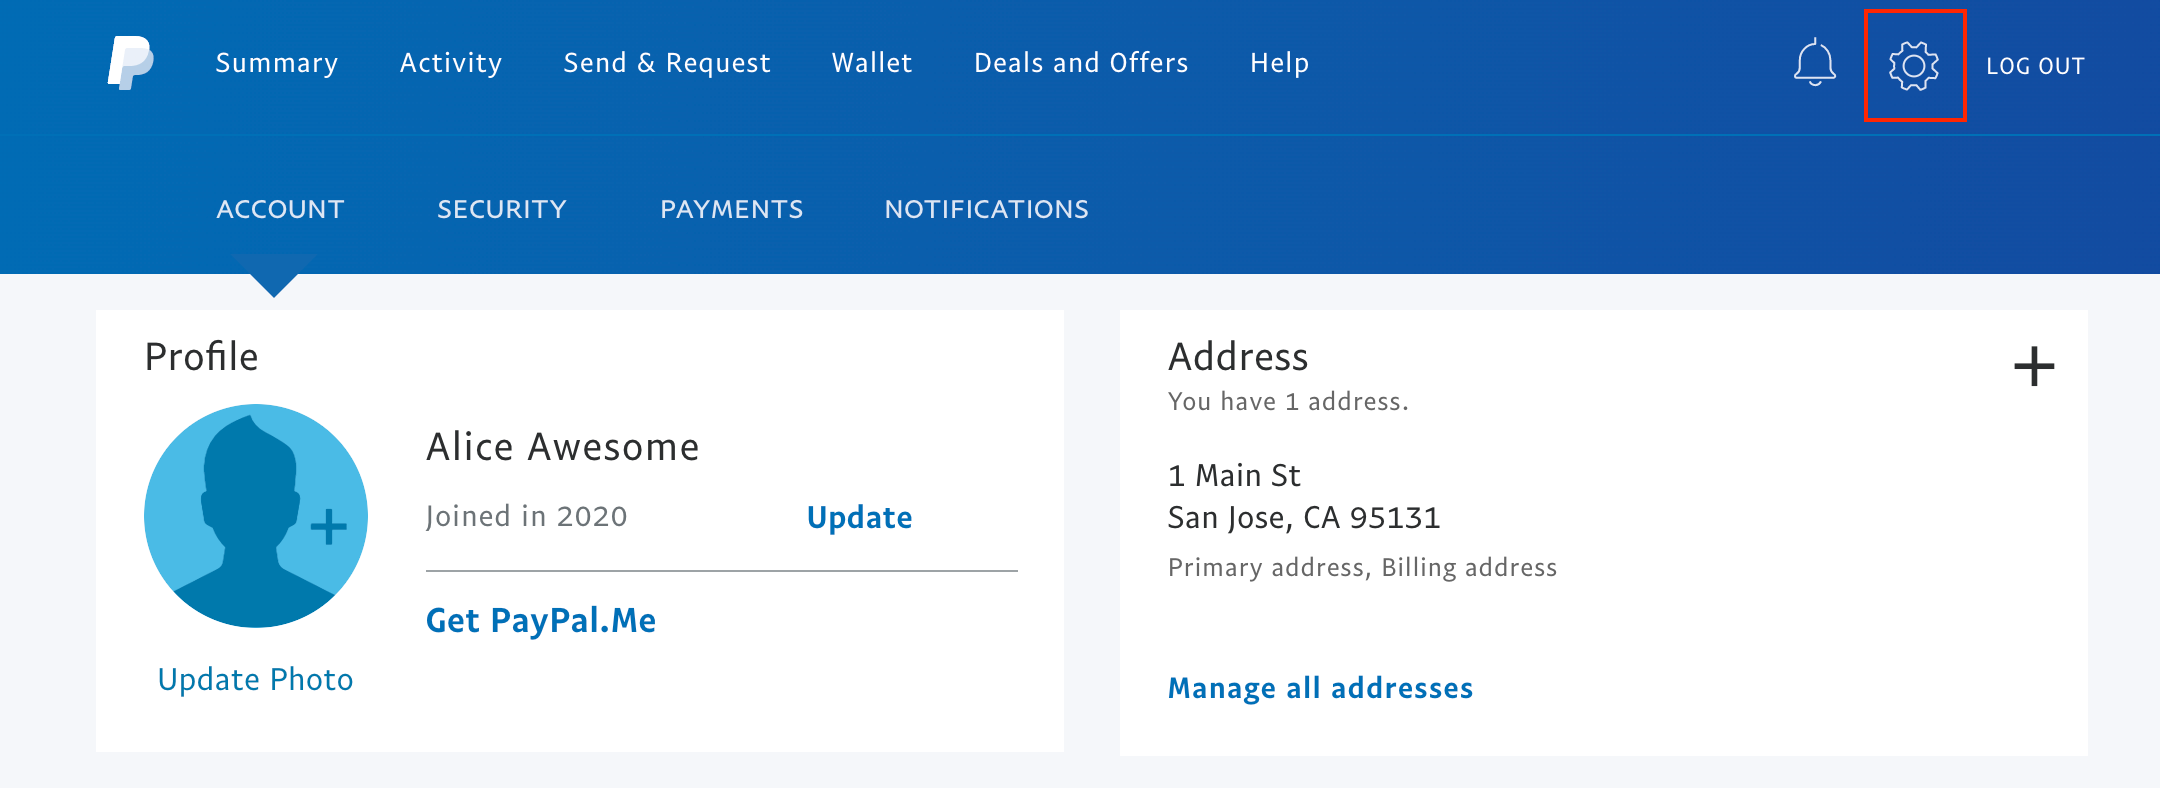The height and width of the screenshot is (788, 2160).
Task: Open settings via the gear icon
Action: pyautogui.click(x=1913, y=66)
